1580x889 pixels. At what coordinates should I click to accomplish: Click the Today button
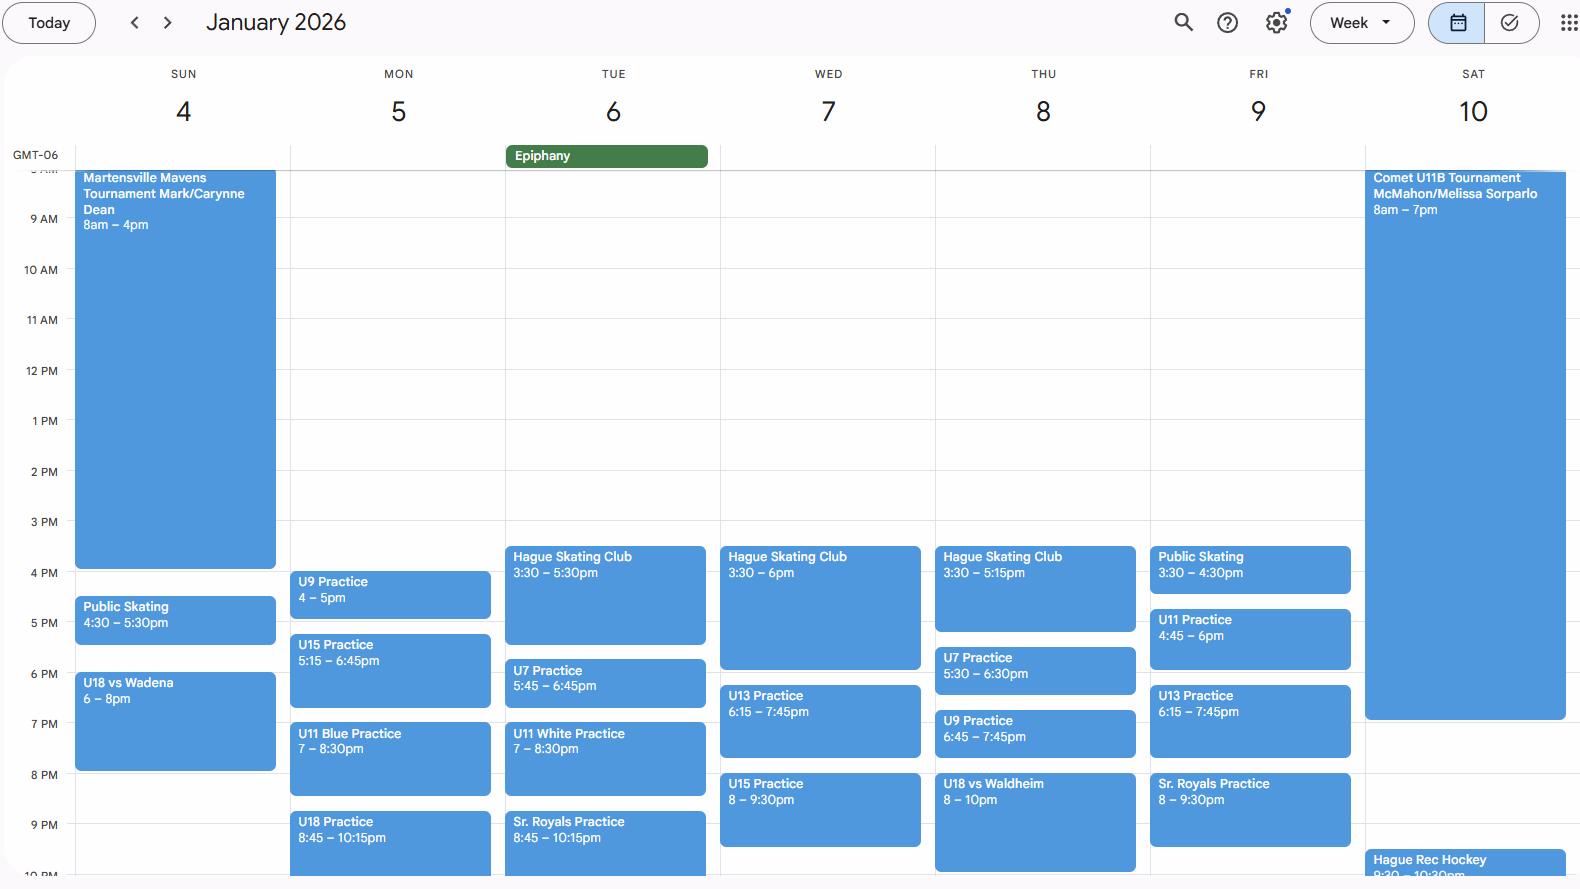tap(49, 23)
